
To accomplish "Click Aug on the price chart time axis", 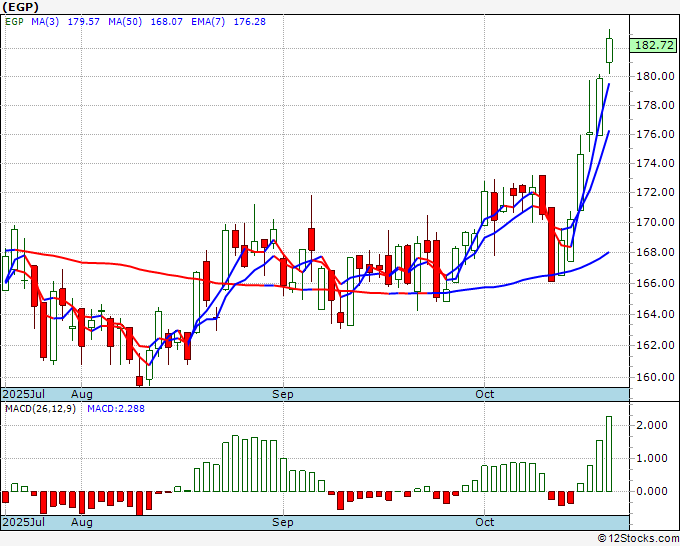I will coord(82,394).
